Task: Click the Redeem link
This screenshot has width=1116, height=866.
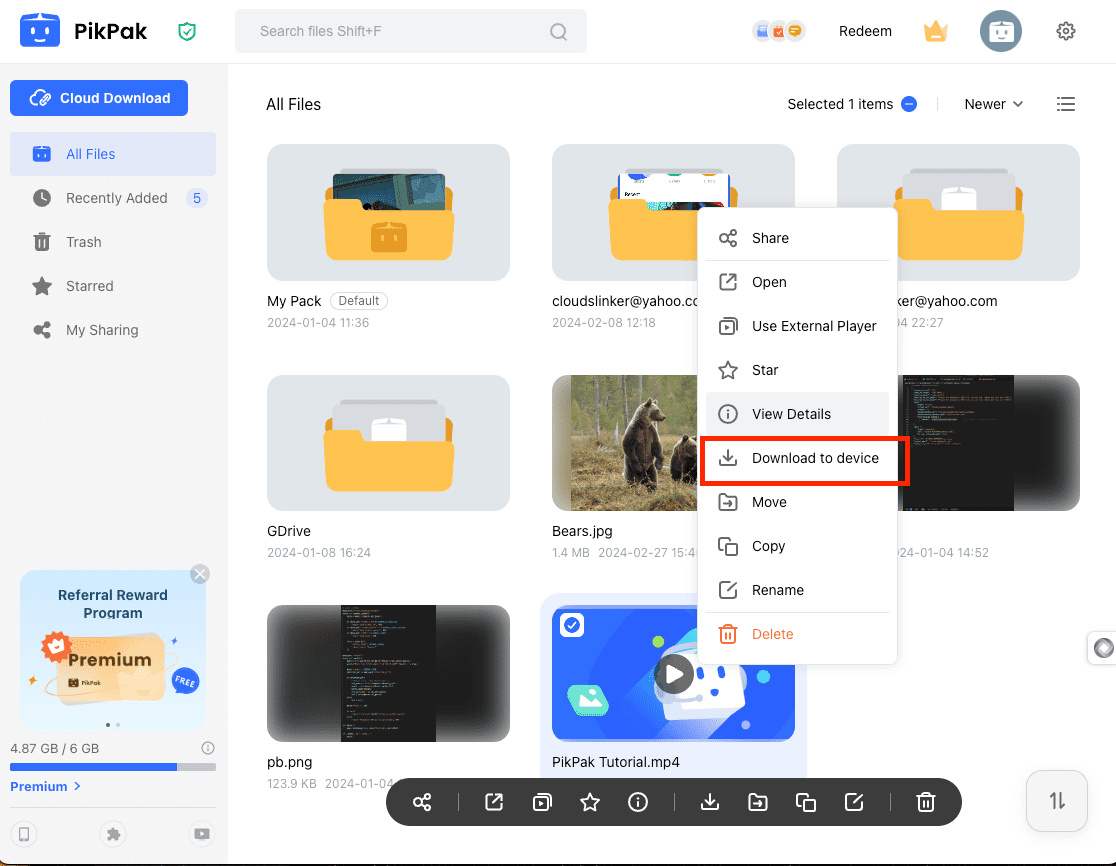Action: 865,31
